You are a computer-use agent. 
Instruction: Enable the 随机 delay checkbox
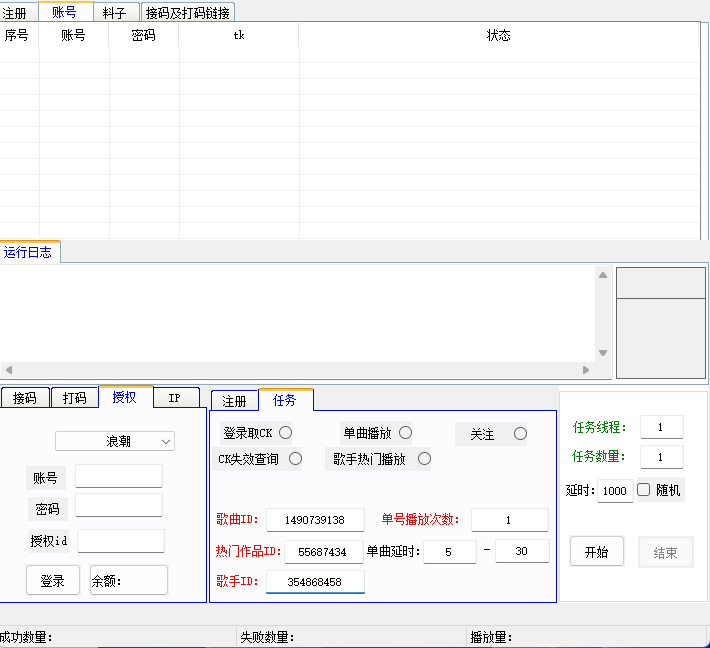click(644, 490)
